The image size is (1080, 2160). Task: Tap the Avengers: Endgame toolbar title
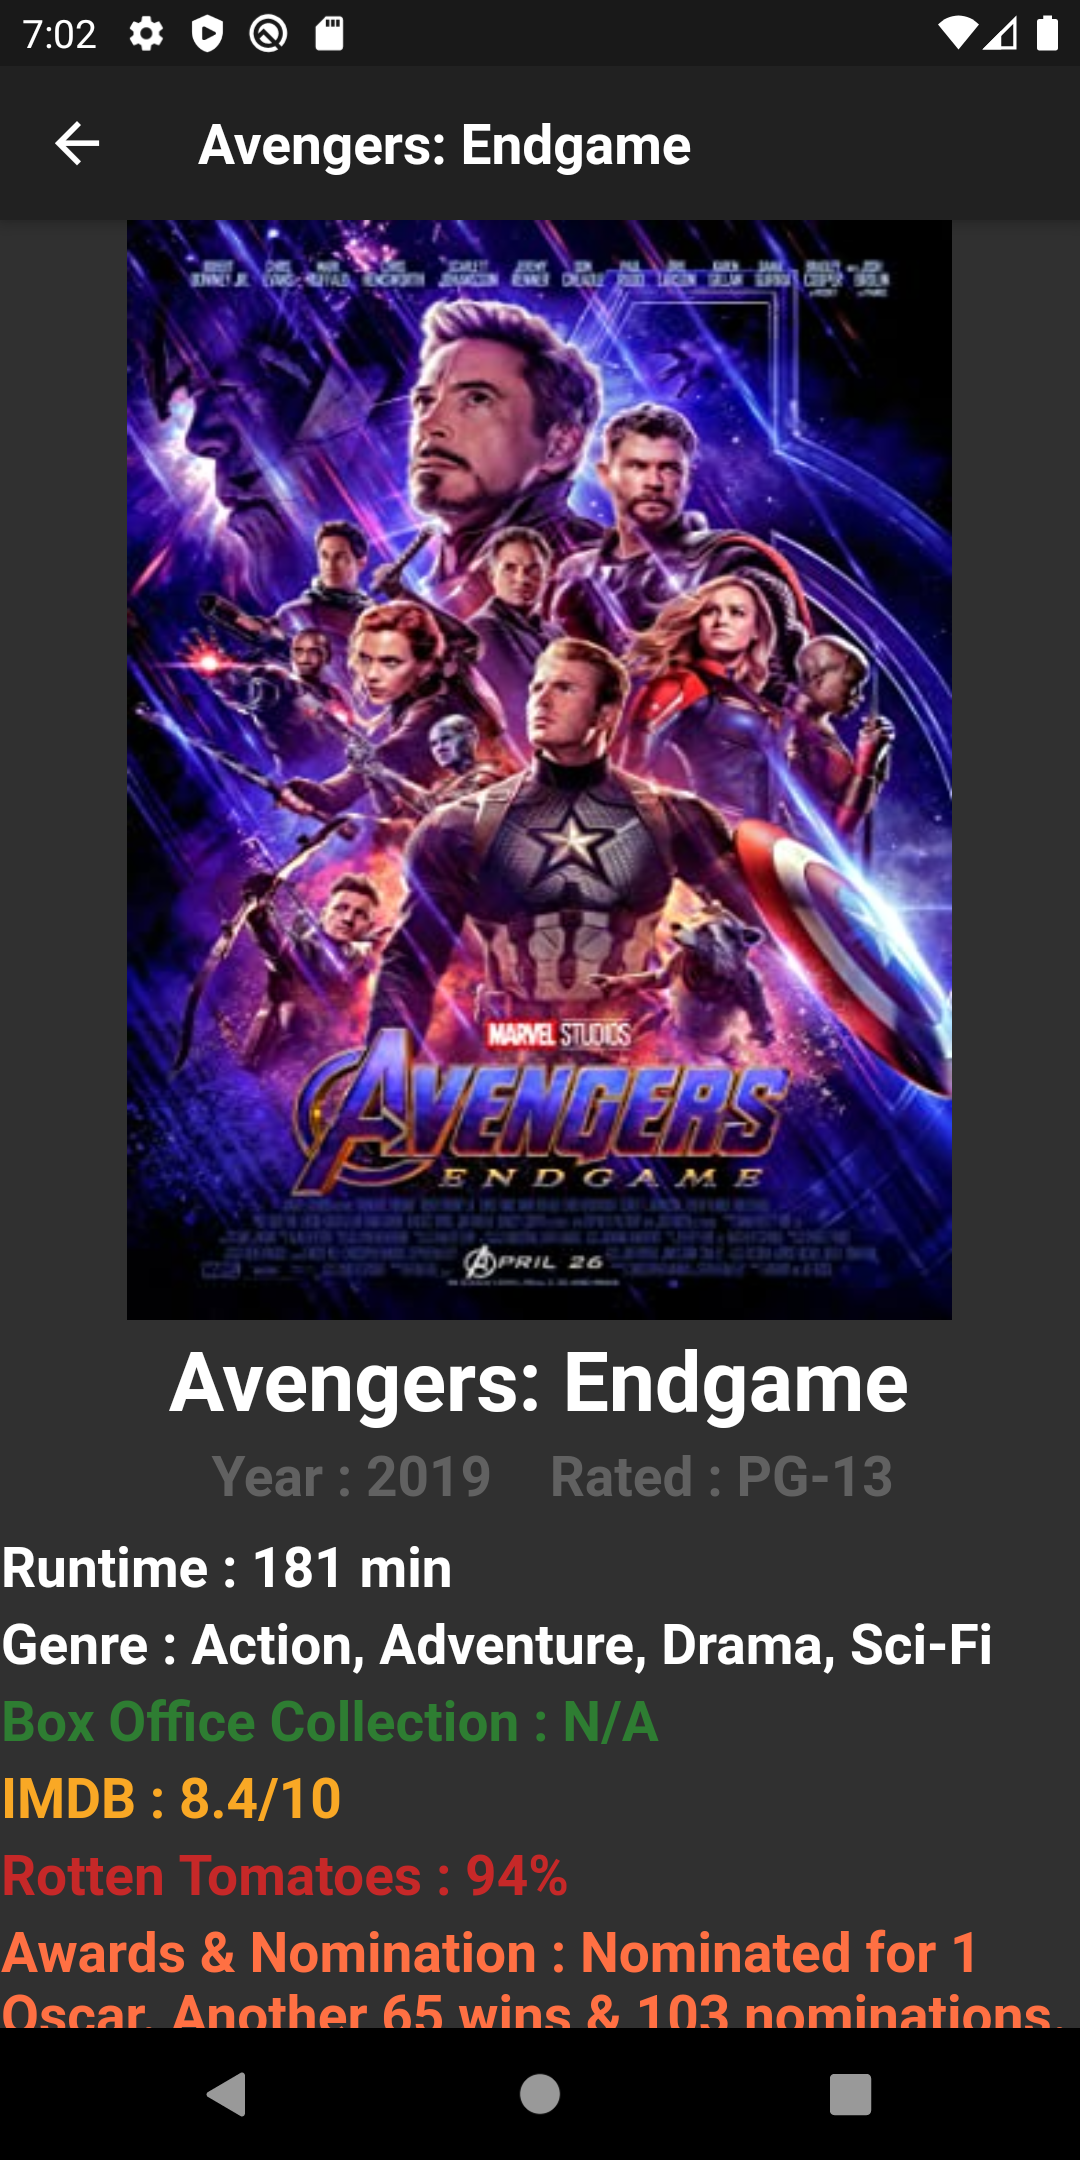tap(445, 145)
